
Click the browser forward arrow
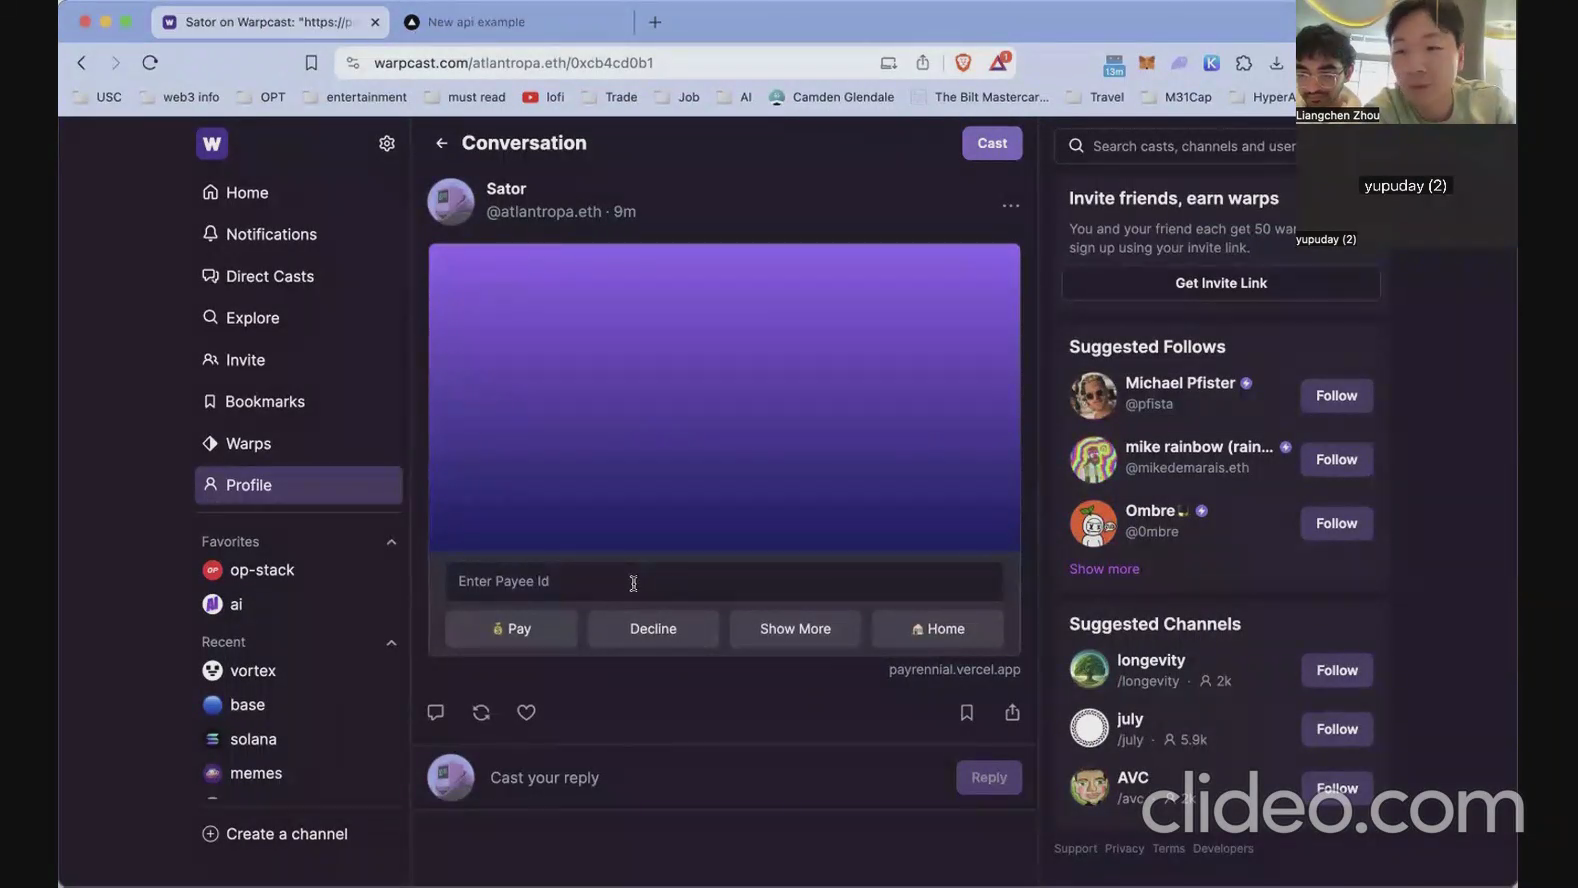pos(115,62)
